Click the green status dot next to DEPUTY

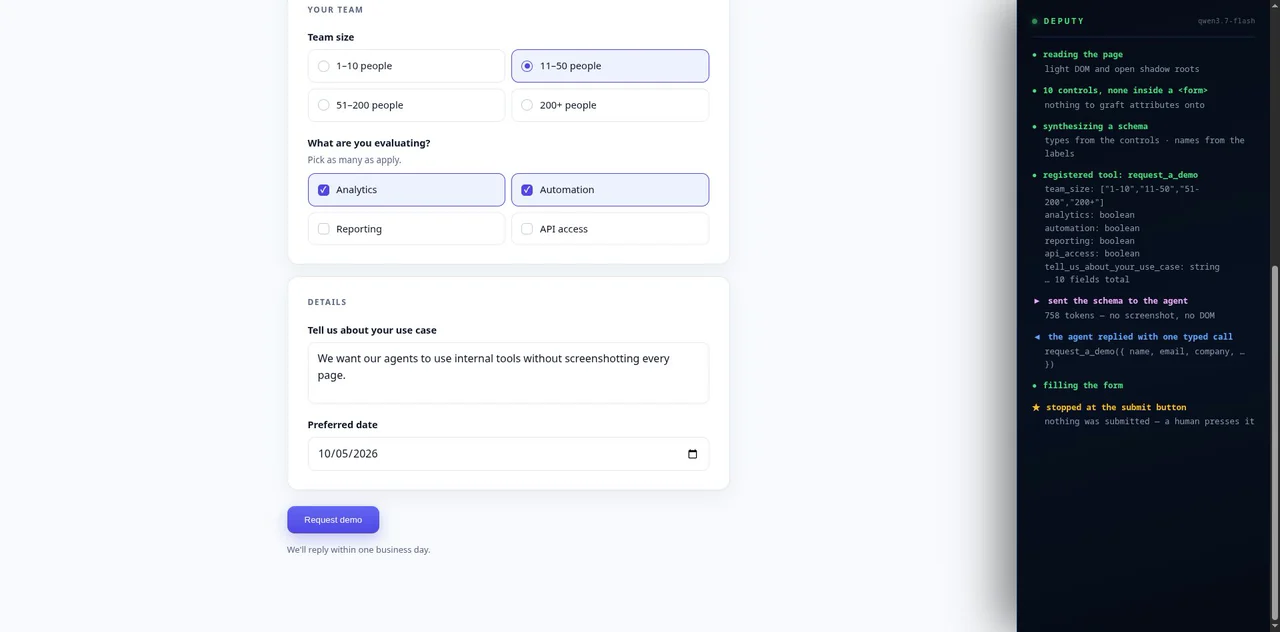point(1035,21)
